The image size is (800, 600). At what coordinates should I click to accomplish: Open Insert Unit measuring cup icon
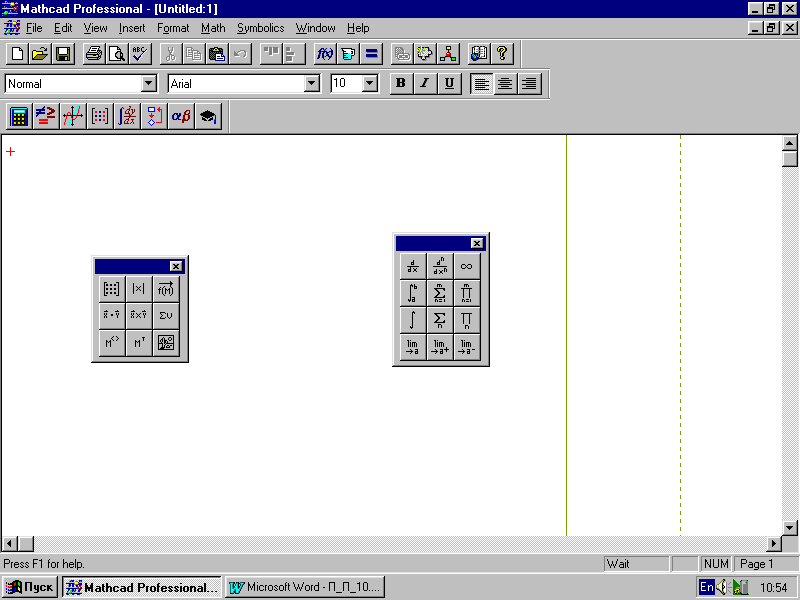pyautogui.click(x=348, y=54)
